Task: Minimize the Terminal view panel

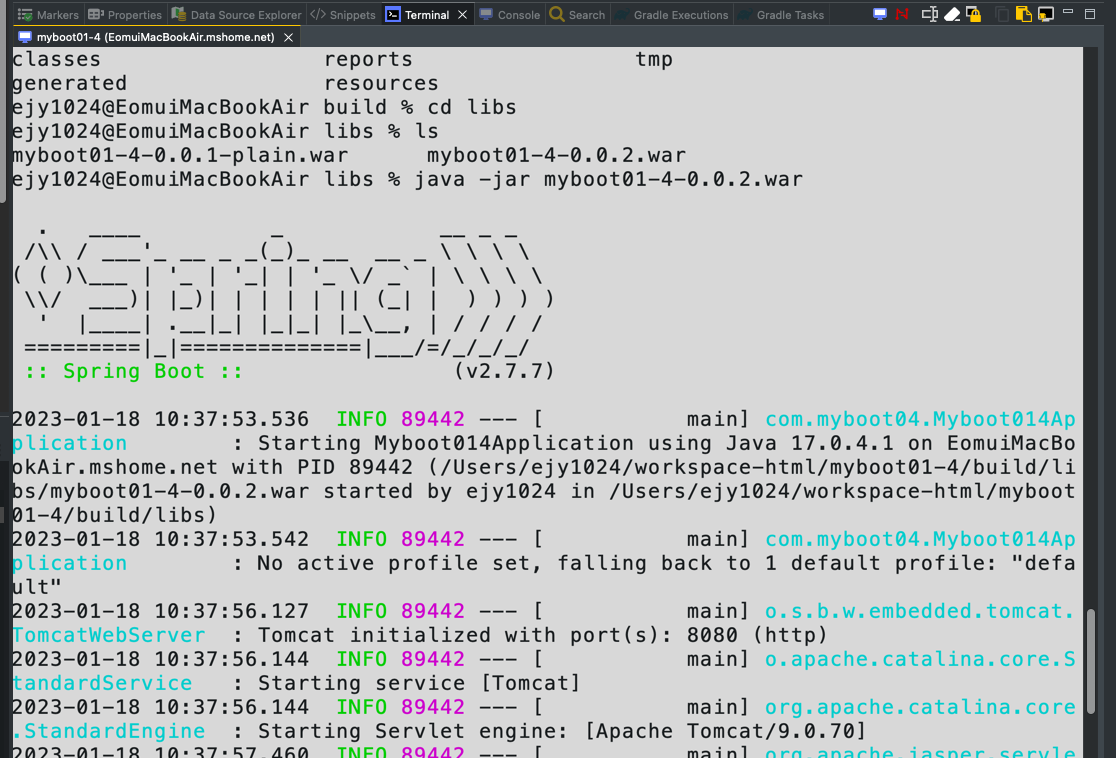Action: click(x=1068, y=12)
